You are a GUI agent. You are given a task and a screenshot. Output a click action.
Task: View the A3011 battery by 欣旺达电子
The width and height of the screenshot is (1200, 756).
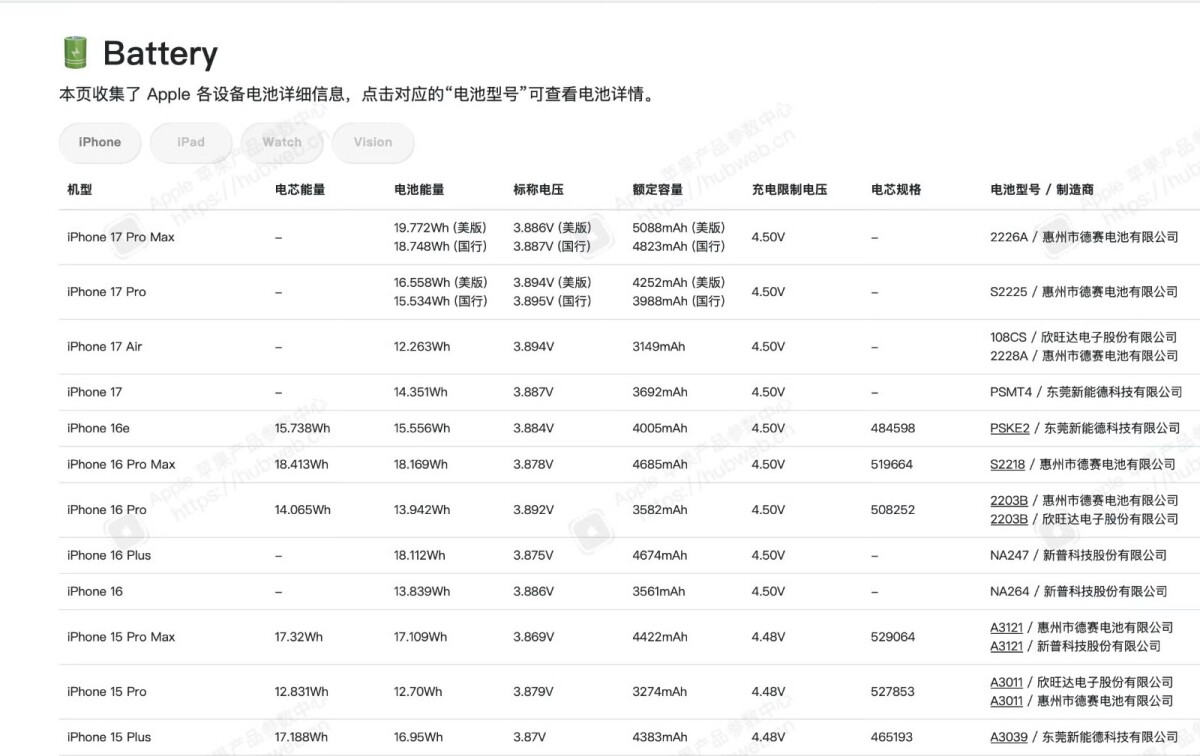(1006, 682)
